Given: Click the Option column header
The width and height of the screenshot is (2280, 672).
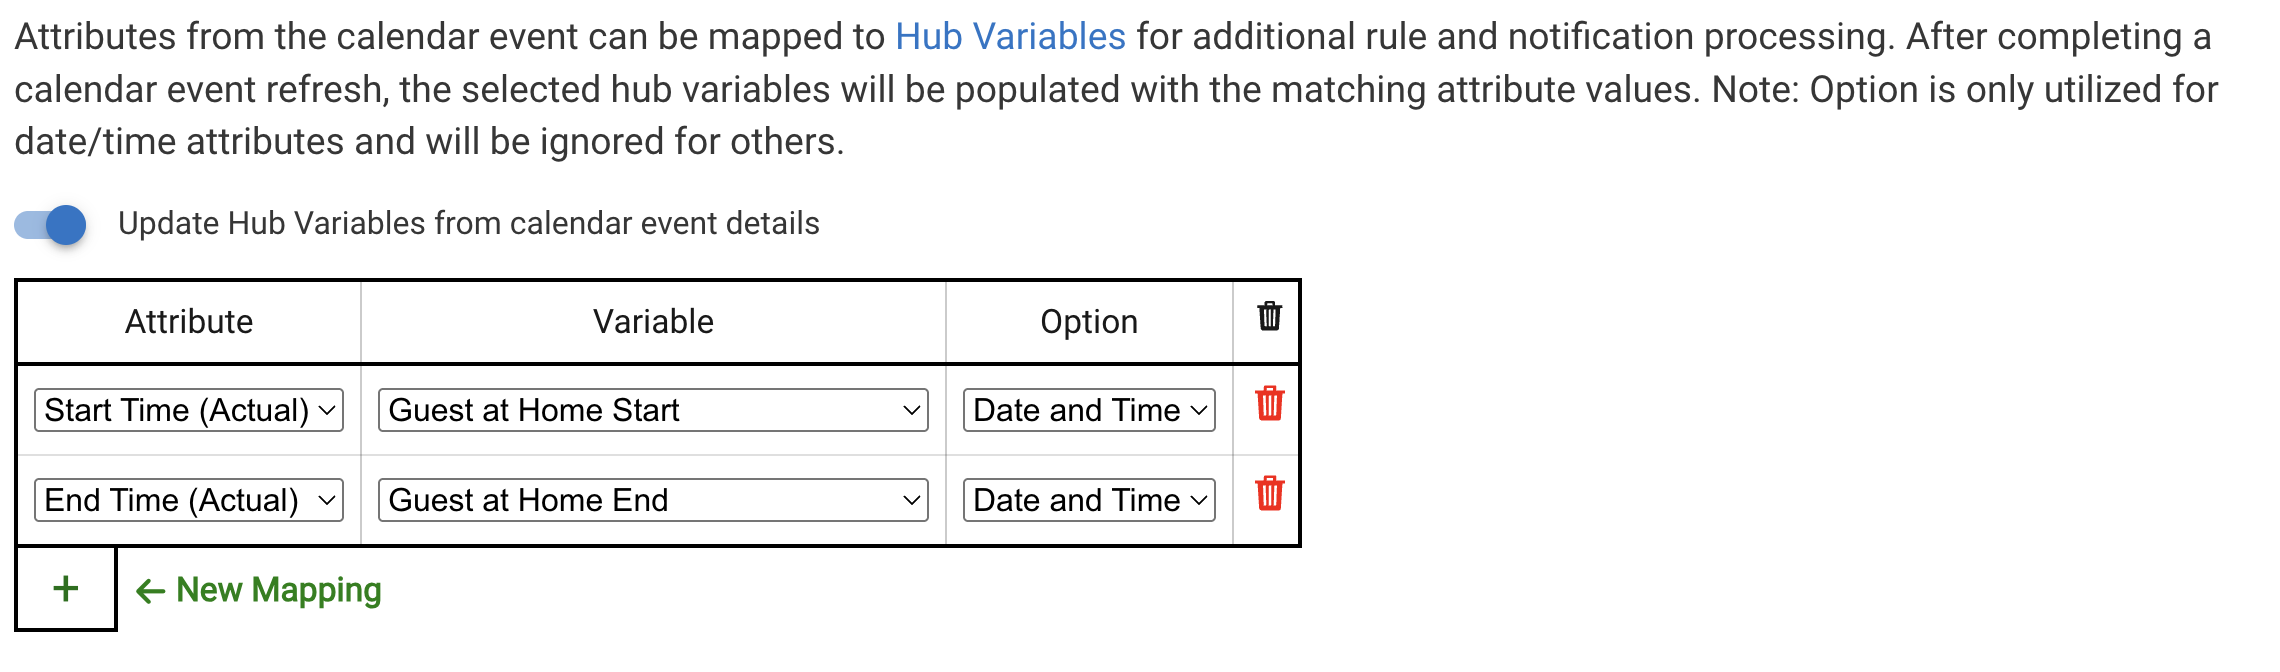Looking at the screenshot, I should tap(1089, 322).
